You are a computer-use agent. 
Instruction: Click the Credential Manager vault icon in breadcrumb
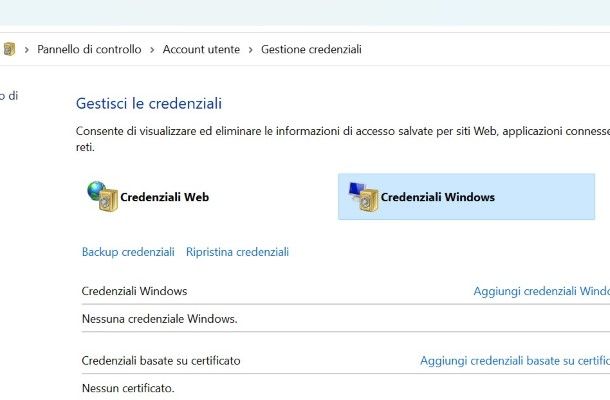[x=9, y=49]
